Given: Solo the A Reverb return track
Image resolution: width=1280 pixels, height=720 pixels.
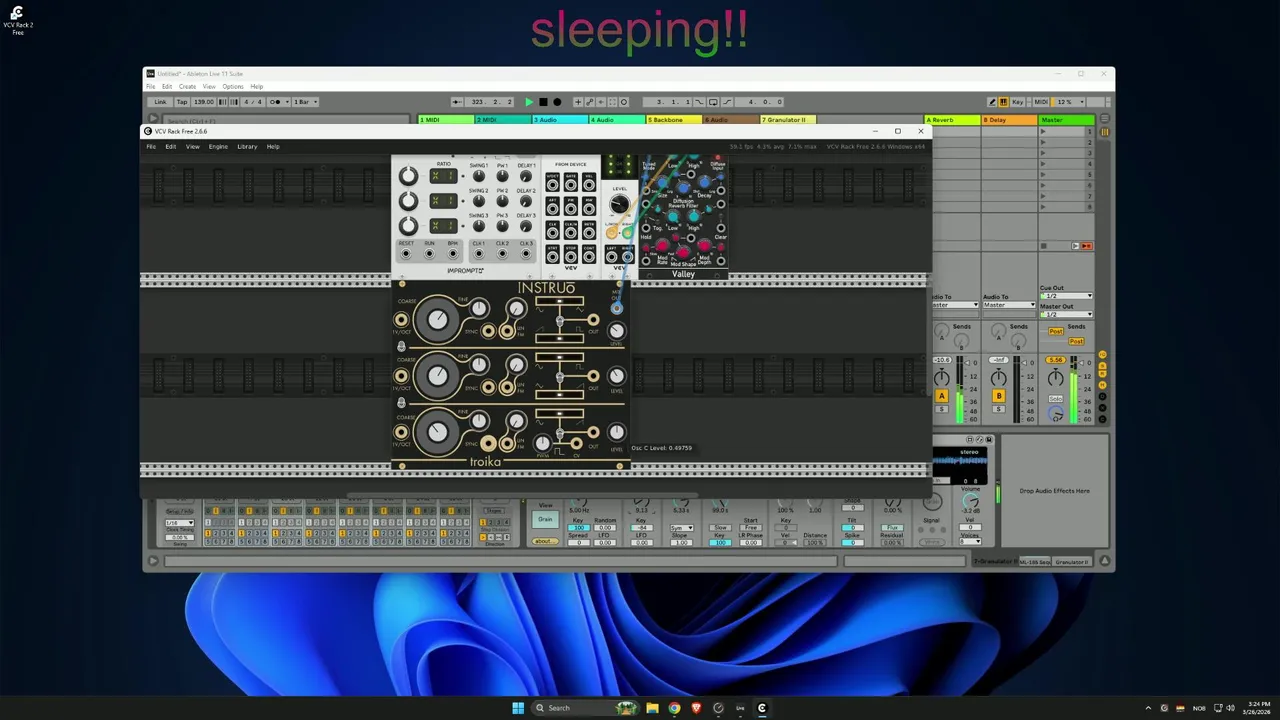Looking at the screenshot, I should [x=941, y=410].
